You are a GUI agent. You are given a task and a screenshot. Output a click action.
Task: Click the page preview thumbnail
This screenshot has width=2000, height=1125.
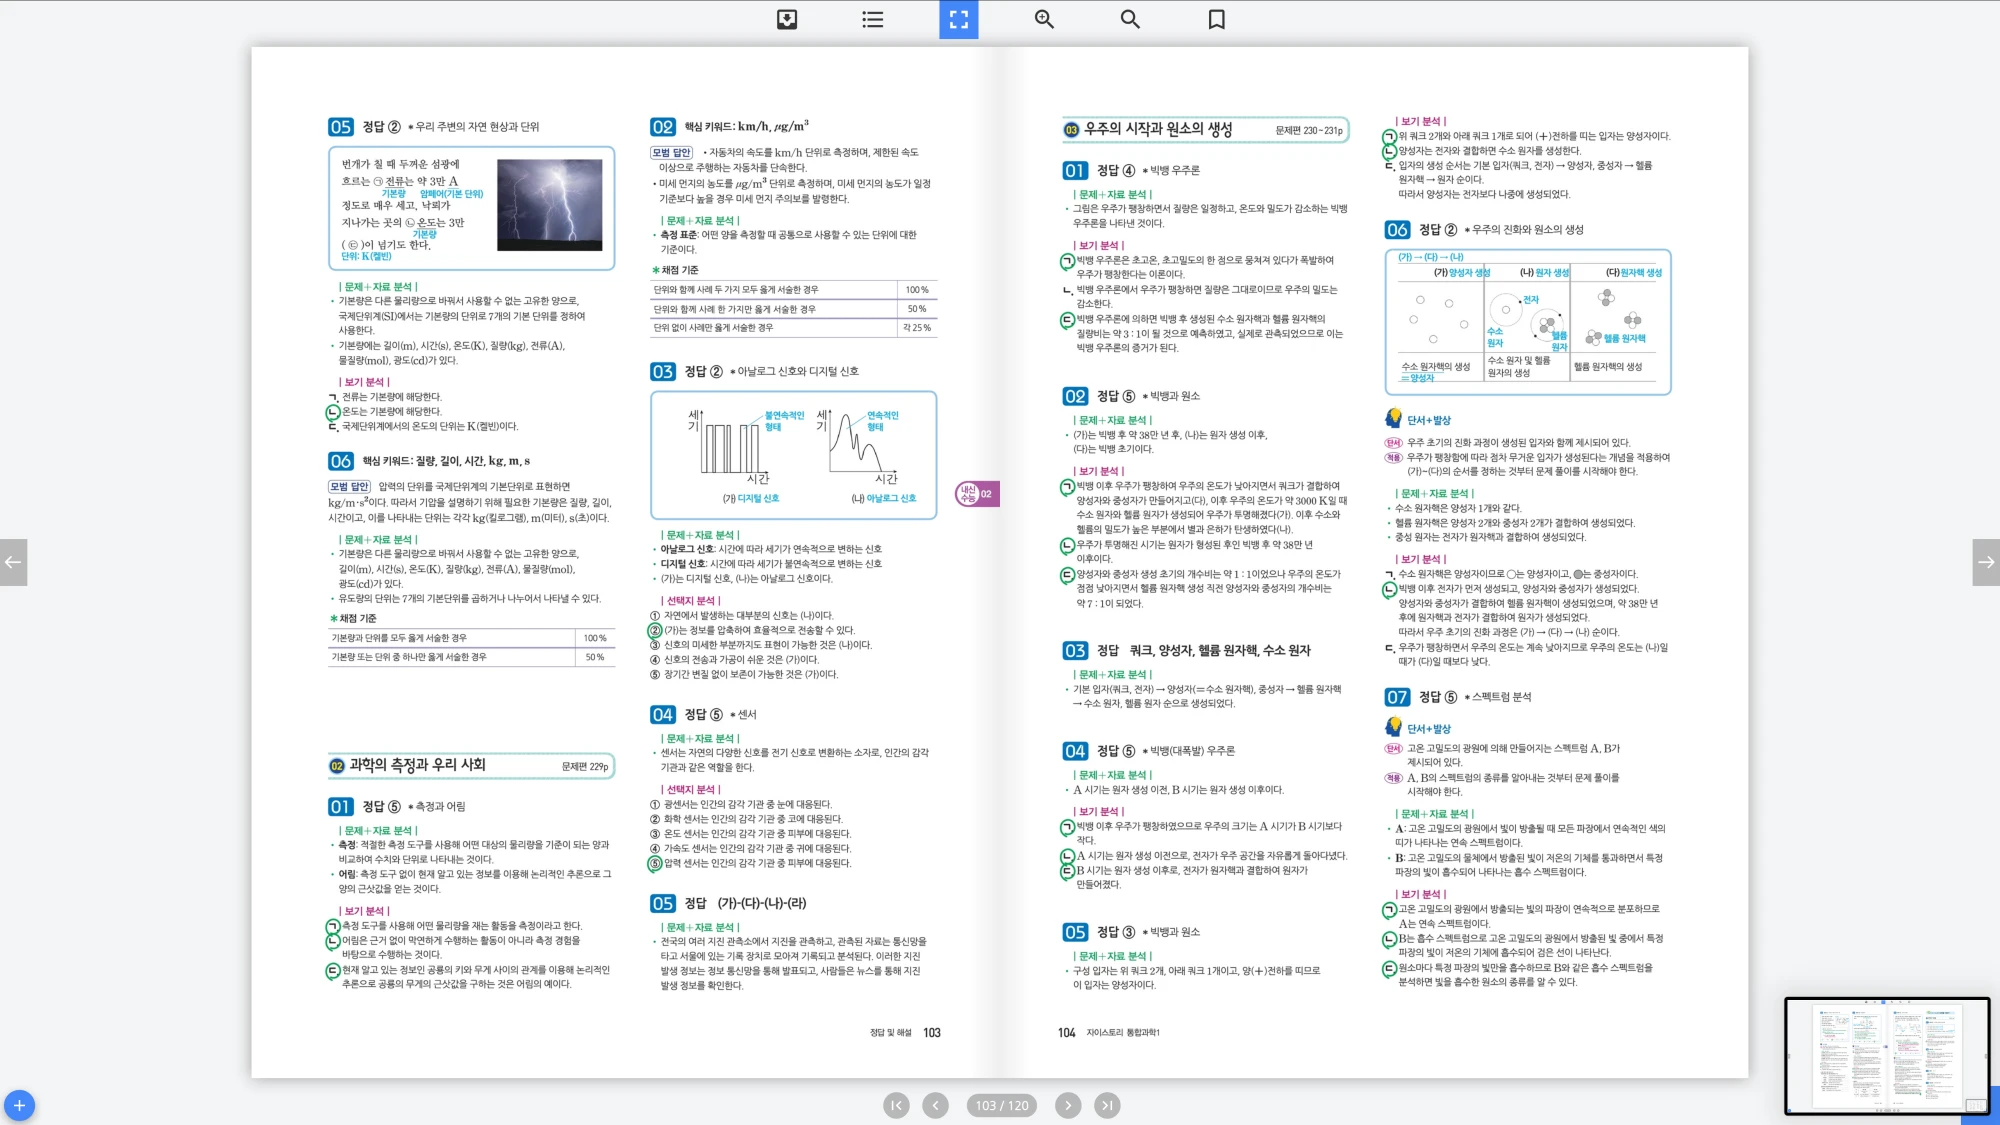pyautogui.click(x=1886, y=1055)
